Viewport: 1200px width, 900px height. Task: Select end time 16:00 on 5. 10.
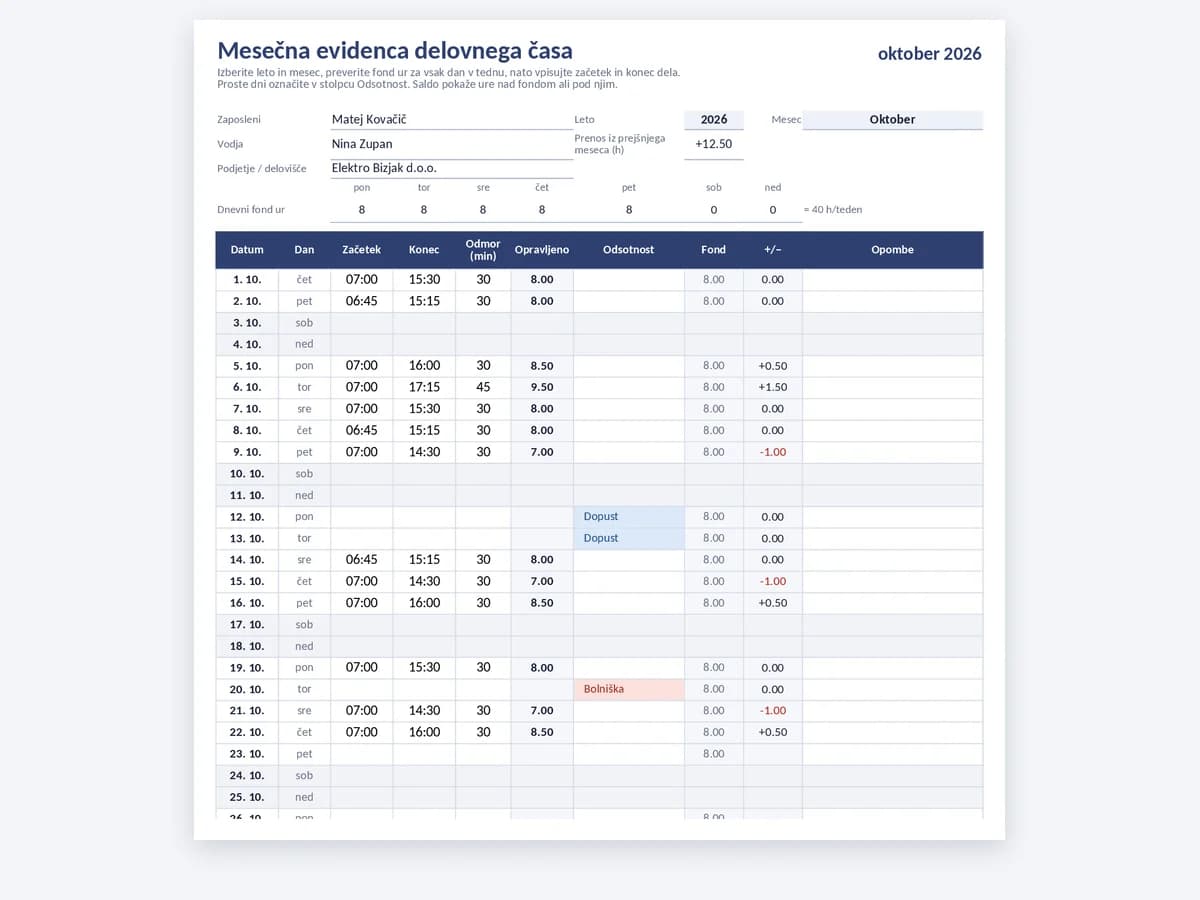coord(424,366)
